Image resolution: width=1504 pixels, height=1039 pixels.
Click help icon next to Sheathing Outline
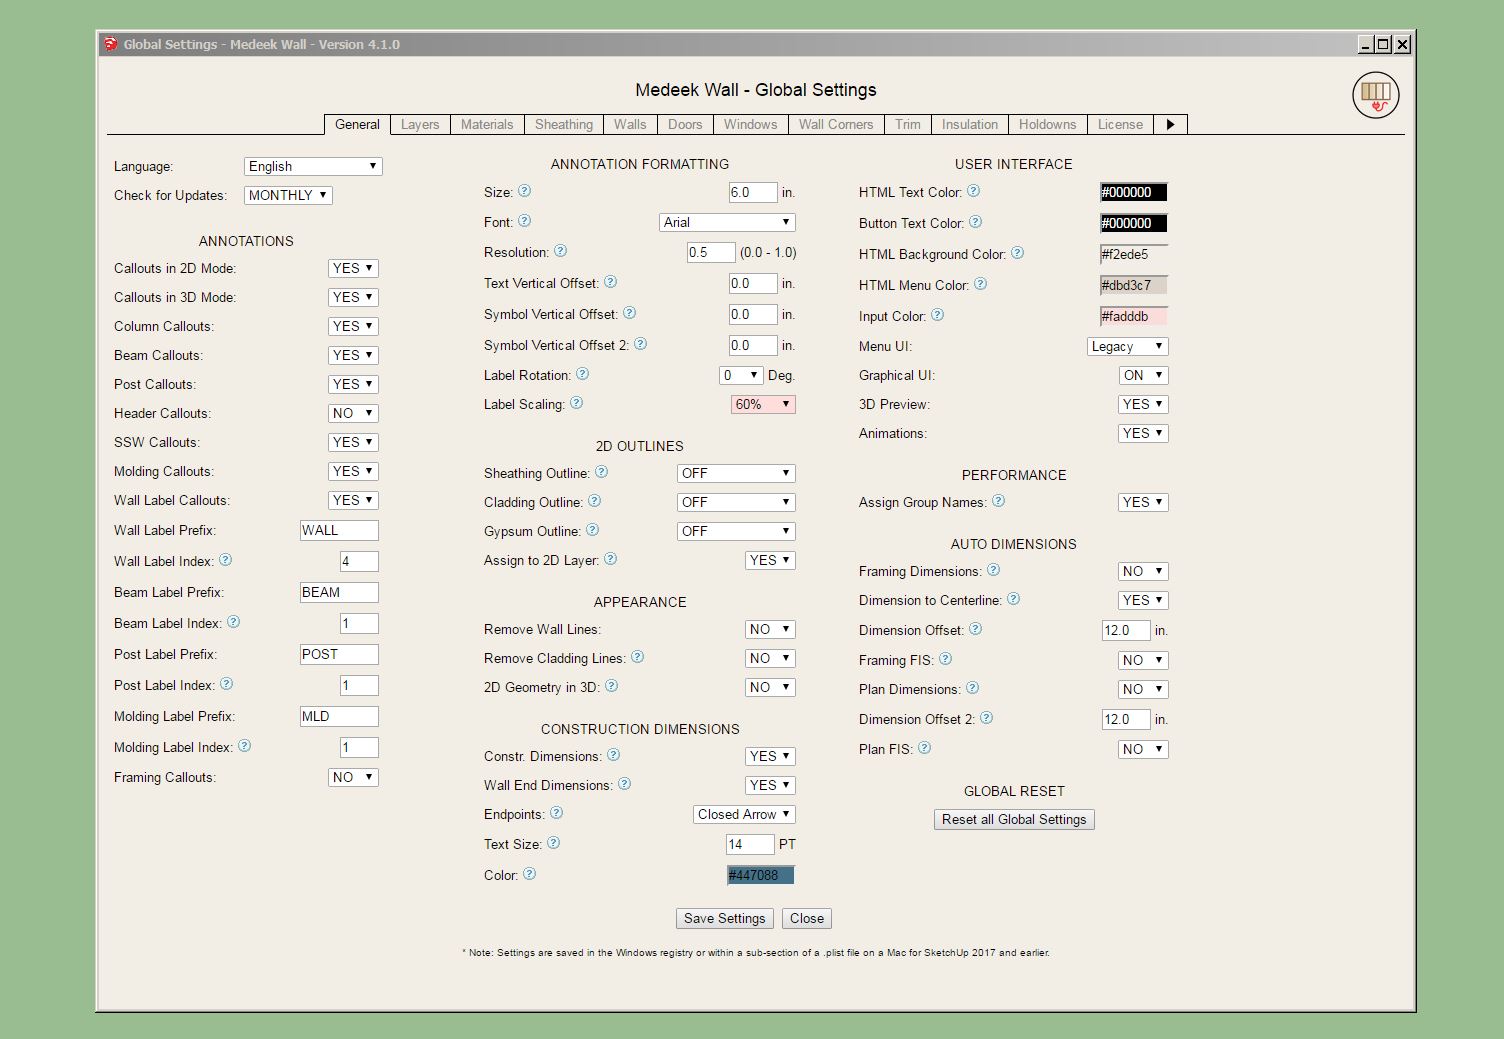(601, 472)
